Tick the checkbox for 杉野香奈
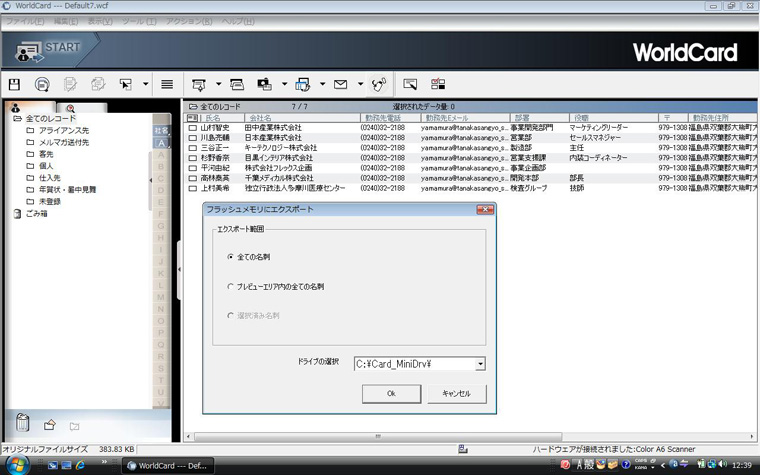760x475 pixels. [x=192, y=158]
